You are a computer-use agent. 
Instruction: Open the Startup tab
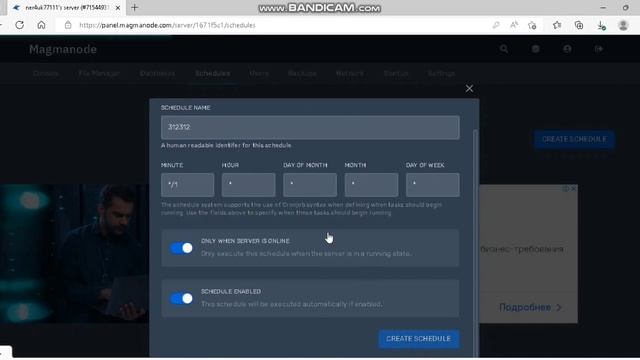[x=396, y=74]
